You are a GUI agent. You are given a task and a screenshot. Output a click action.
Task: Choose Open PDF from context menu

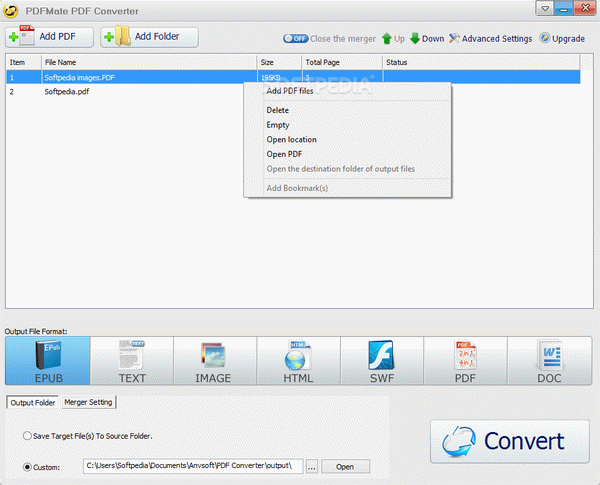click(x=347, y=154)
